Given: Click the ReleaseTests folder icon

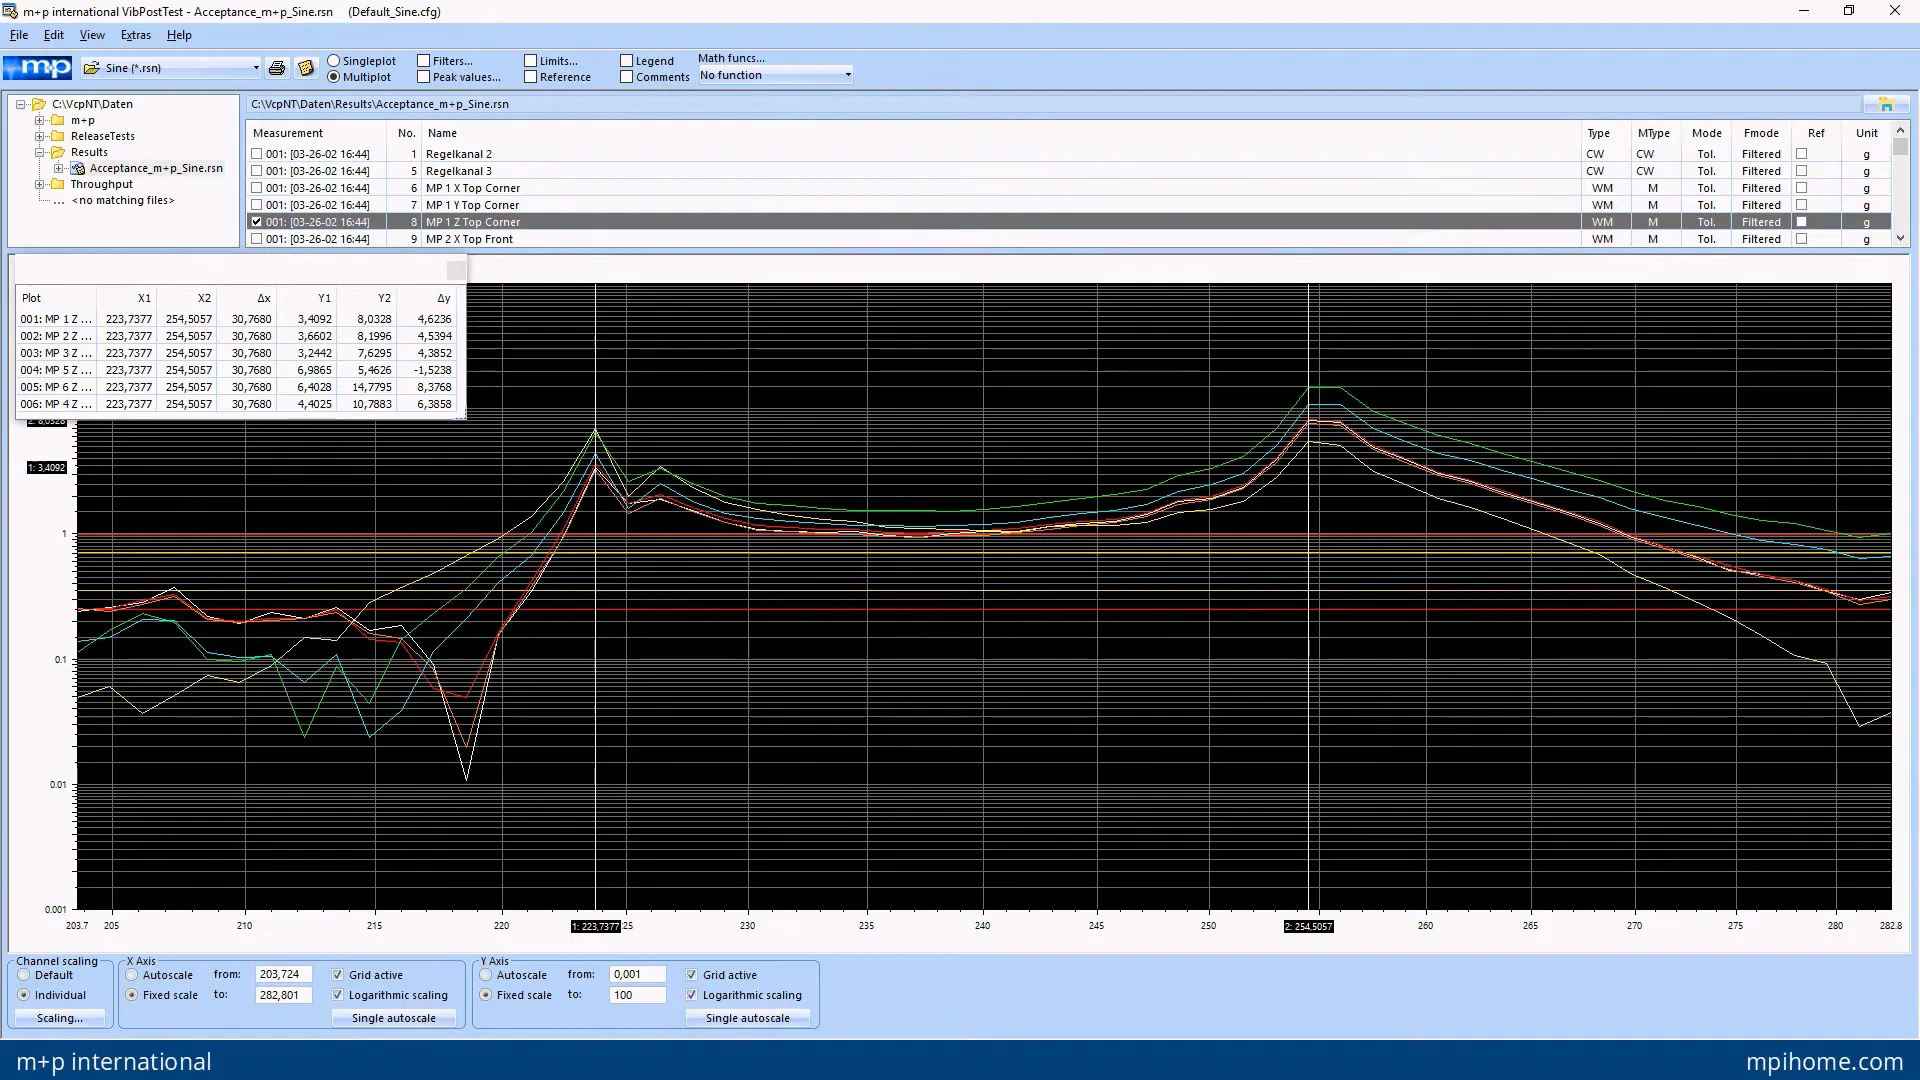Looking at the screenshot, I should (58, 136).
